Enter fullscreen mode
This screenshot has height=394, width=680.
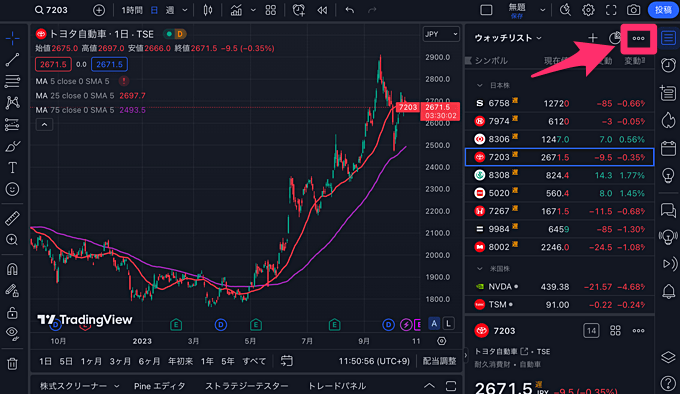[611, 10]
